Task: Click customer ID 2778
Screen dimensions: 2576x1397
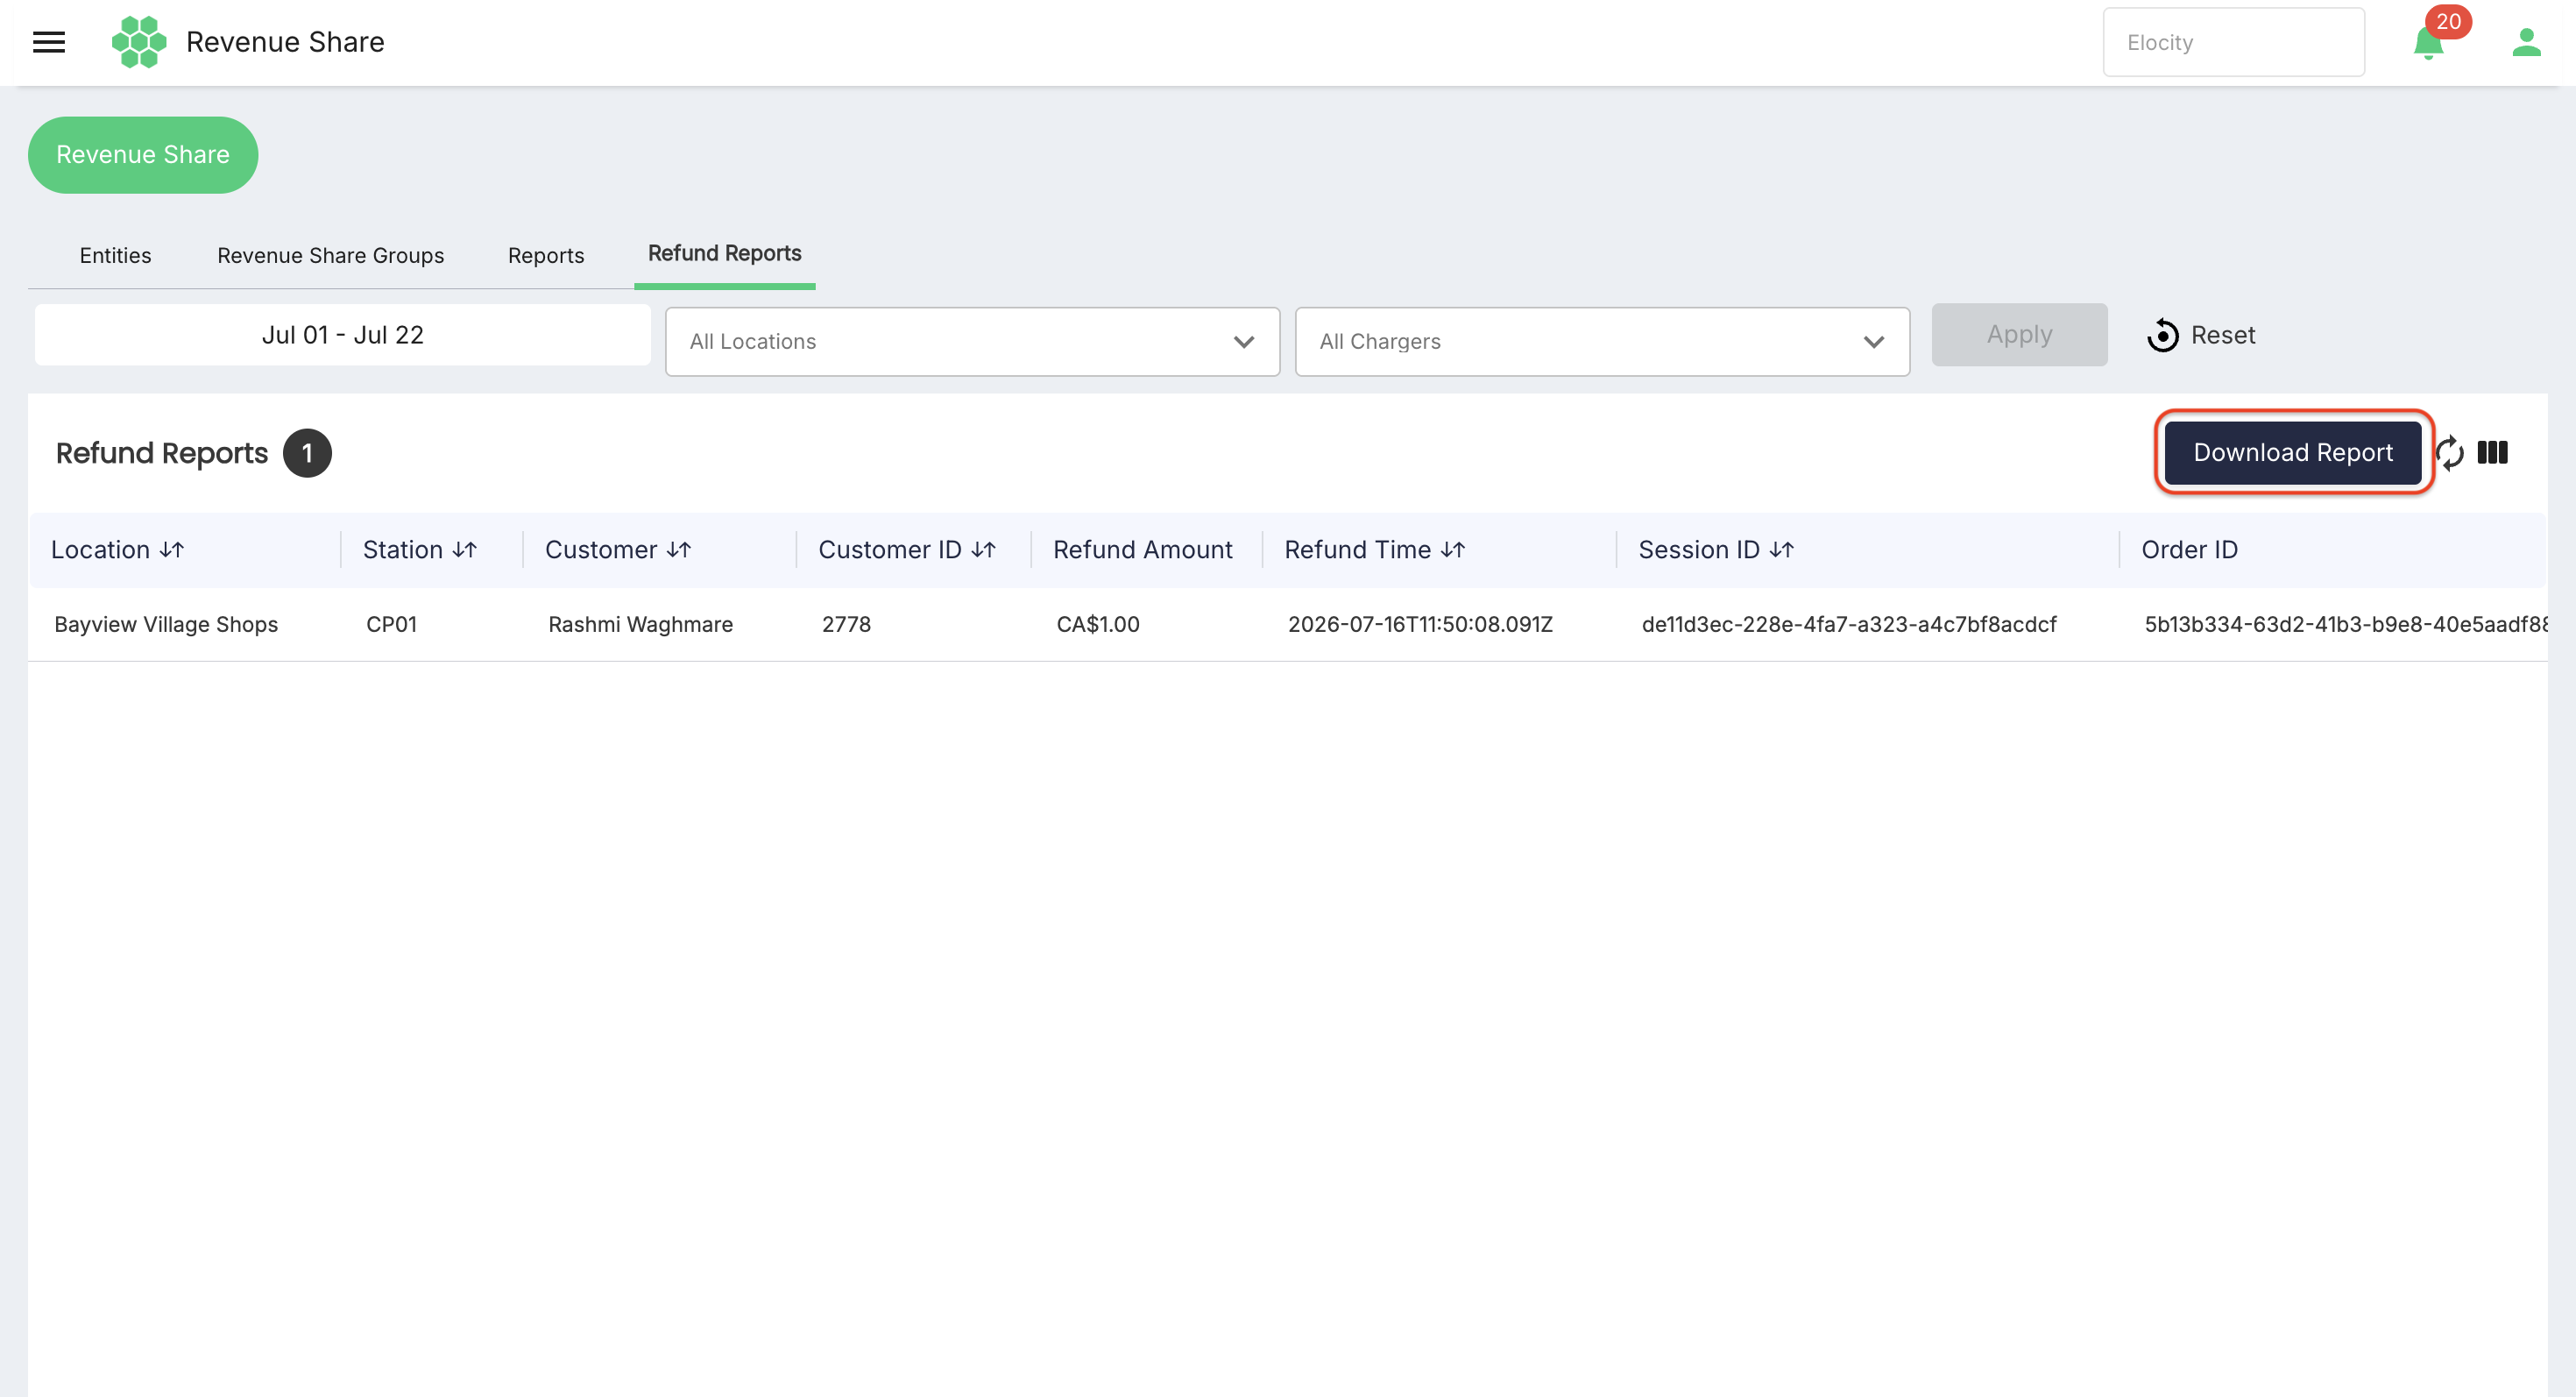Action: pyautogui.click(x=846, y=624)
